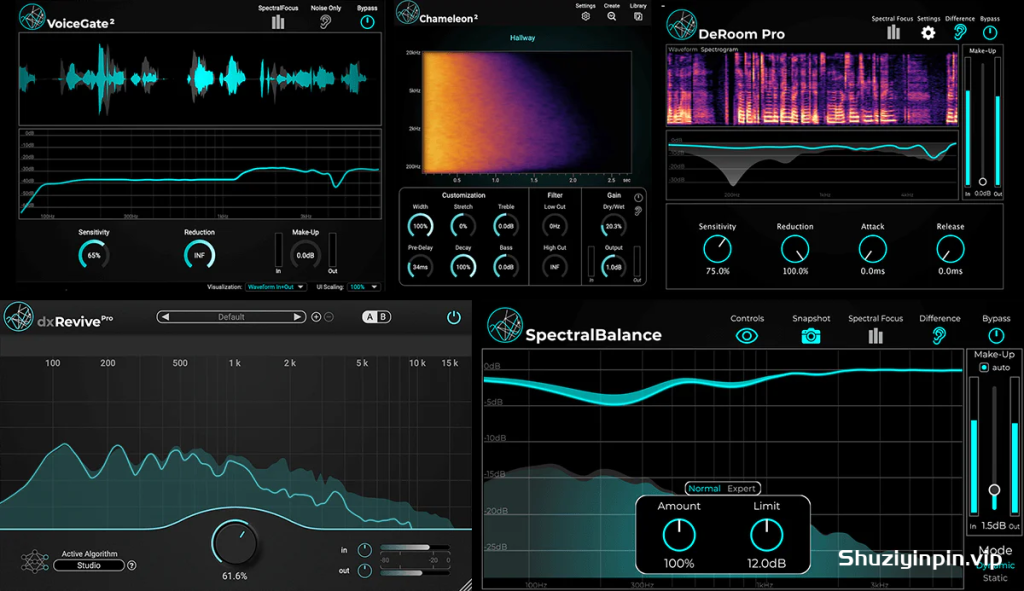Click Chameleon Create magnifier icon
The height and width of the screenshot is (591, 1024).
tap(612, 16)
